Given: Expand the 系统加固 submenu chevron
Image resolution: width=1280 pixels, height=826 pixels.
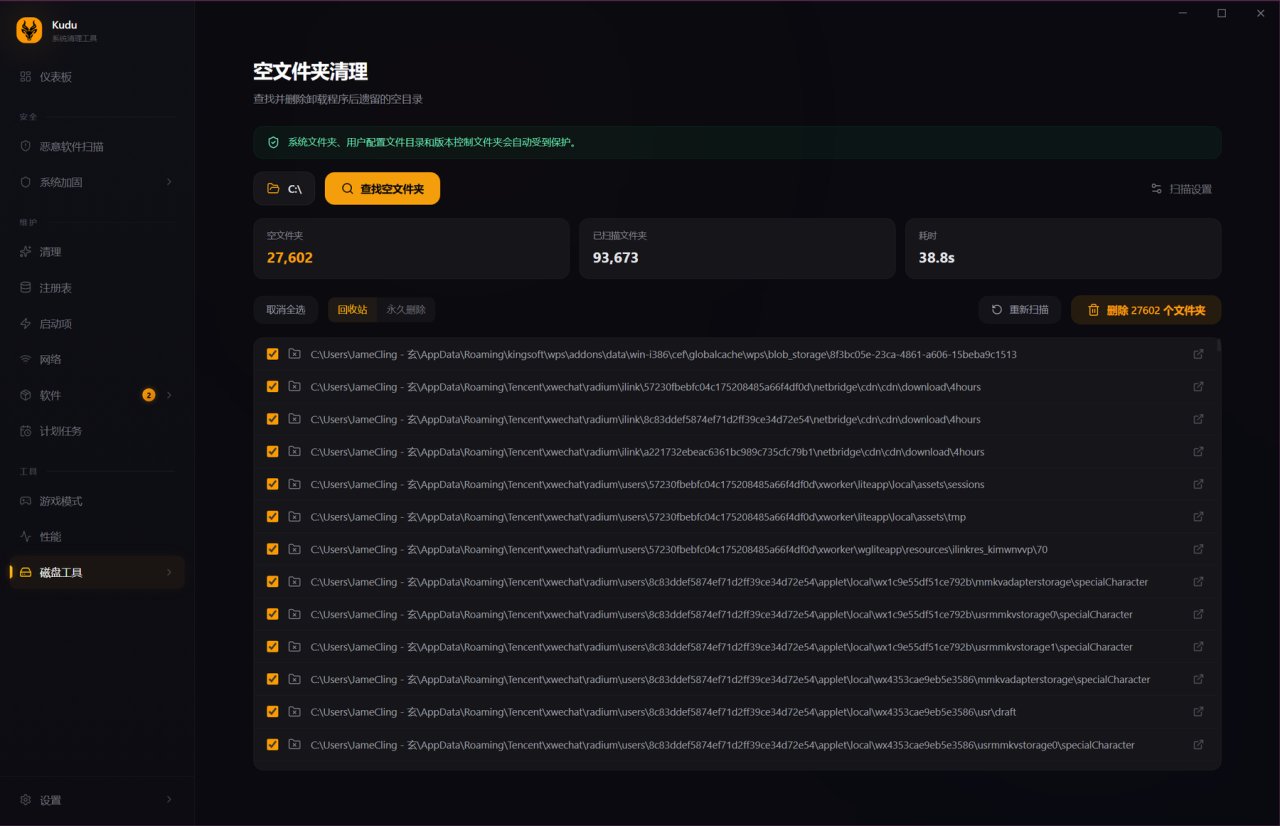Looking at the screenshot, I should coord(168,182).
